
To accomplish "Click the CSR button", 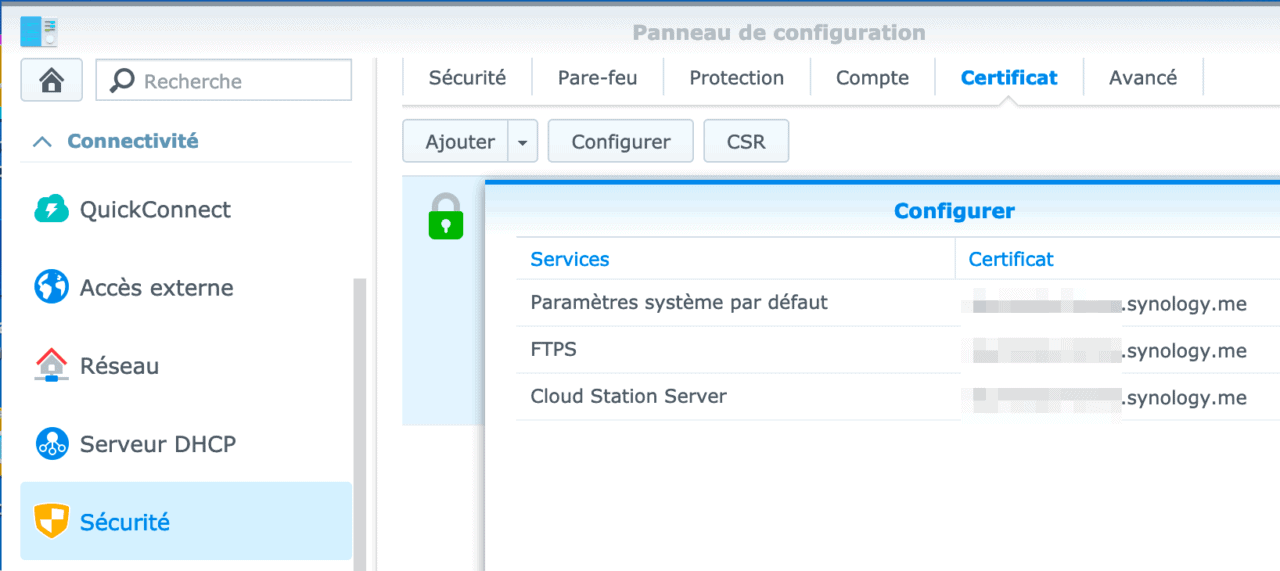I will point(746,142).
